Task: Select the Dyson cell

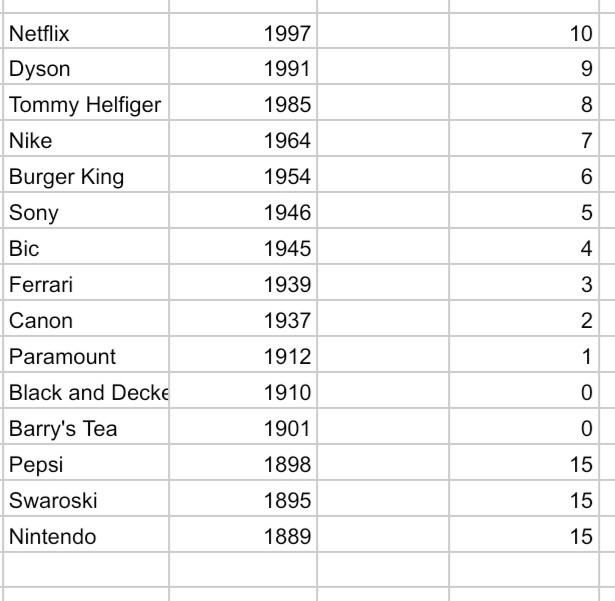Action: (x=86, y=66)
